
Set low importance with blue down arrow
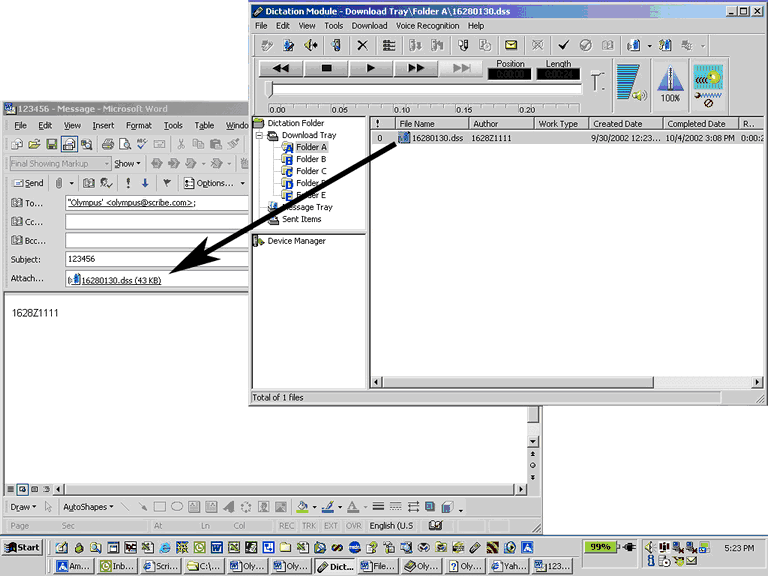pyautogui.click(x=145, y=183)
